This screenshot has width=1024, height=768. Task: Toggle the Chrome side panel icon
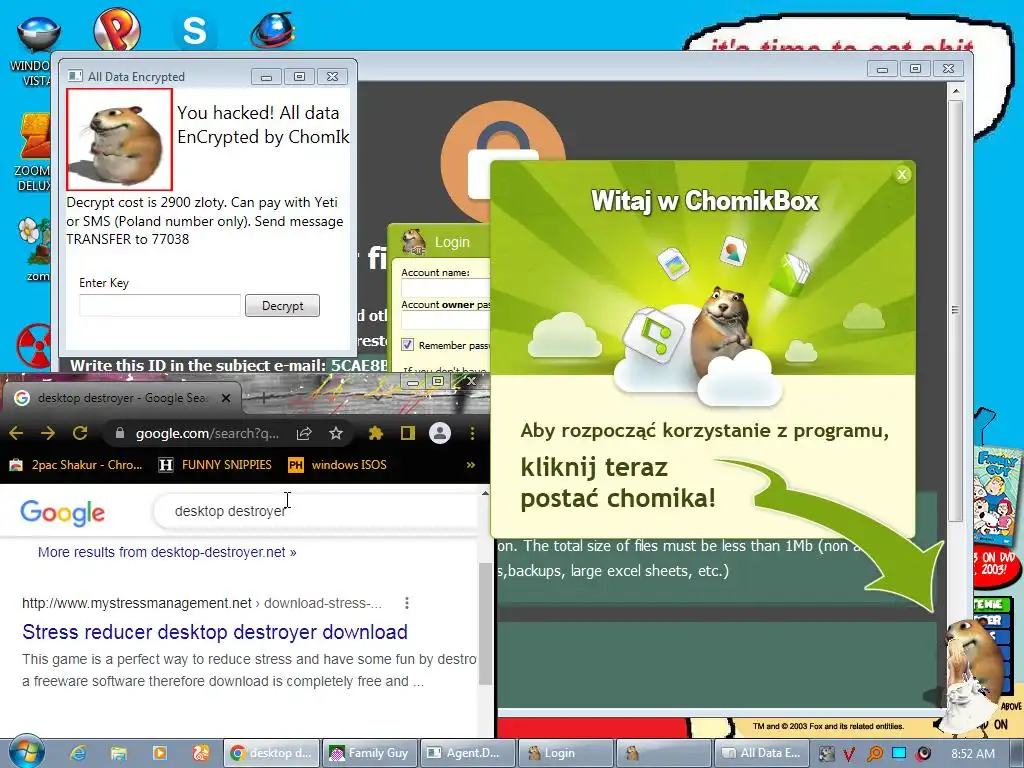(x=408, y=433)
